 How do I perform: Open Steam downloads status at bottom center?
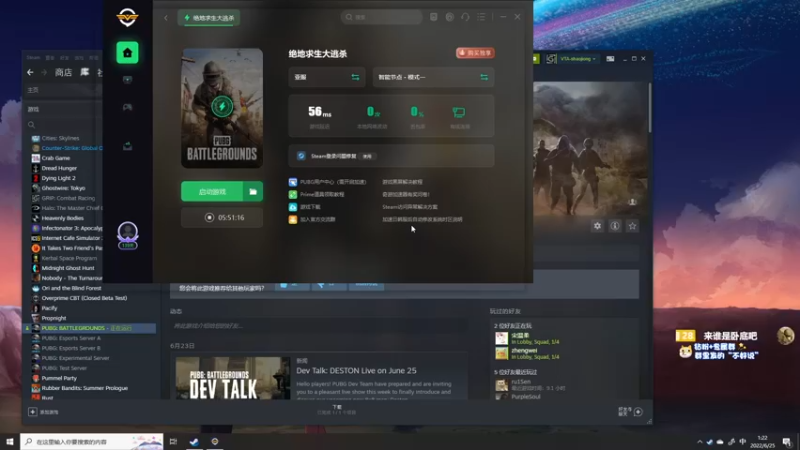(x=337, y=409)
